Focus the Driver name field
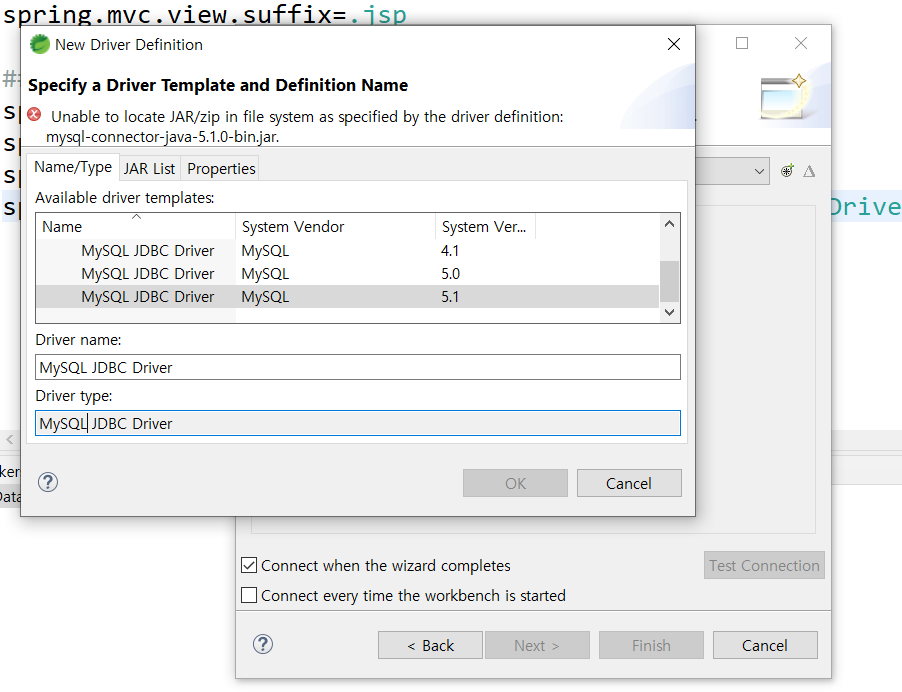The height and width of the screenshot is (692, 902). pyautogui.click(x=358, y=367)
